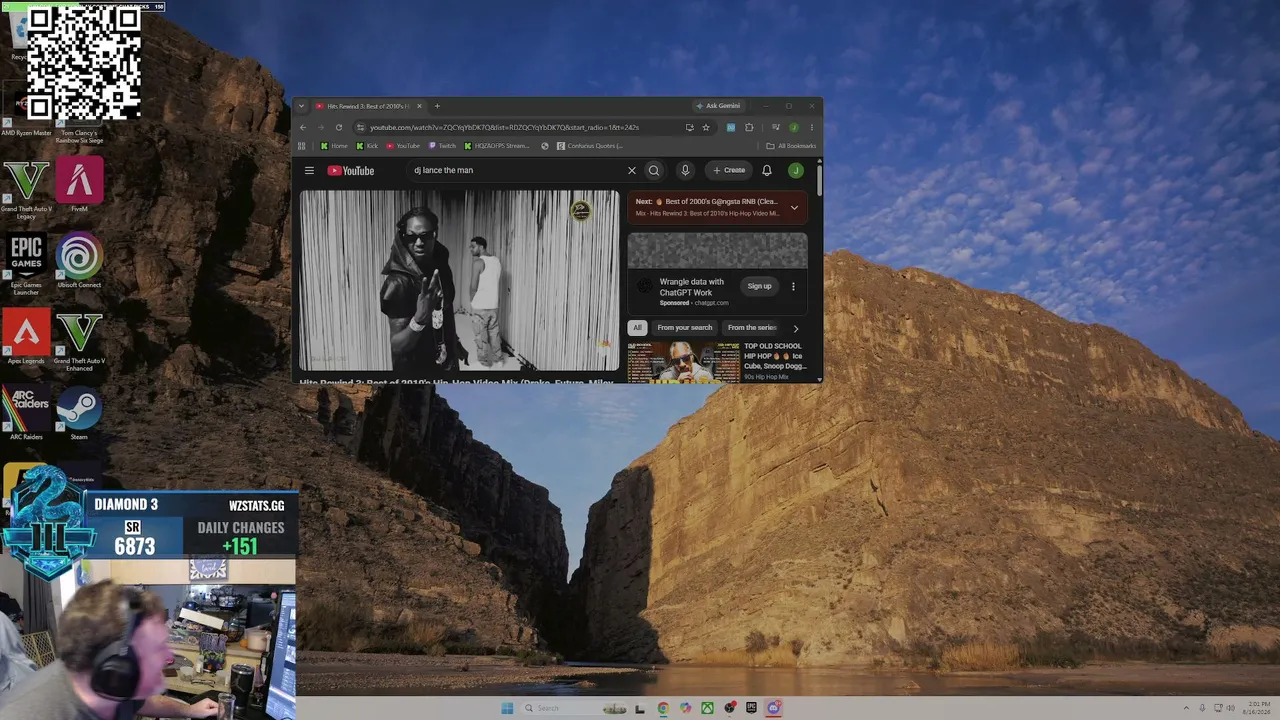Viewport: 1280px width, 720px height.
Task: Open the Top Old School Hip Hop thumbnail
Action: pyautogui.click(x=684, y=362)
